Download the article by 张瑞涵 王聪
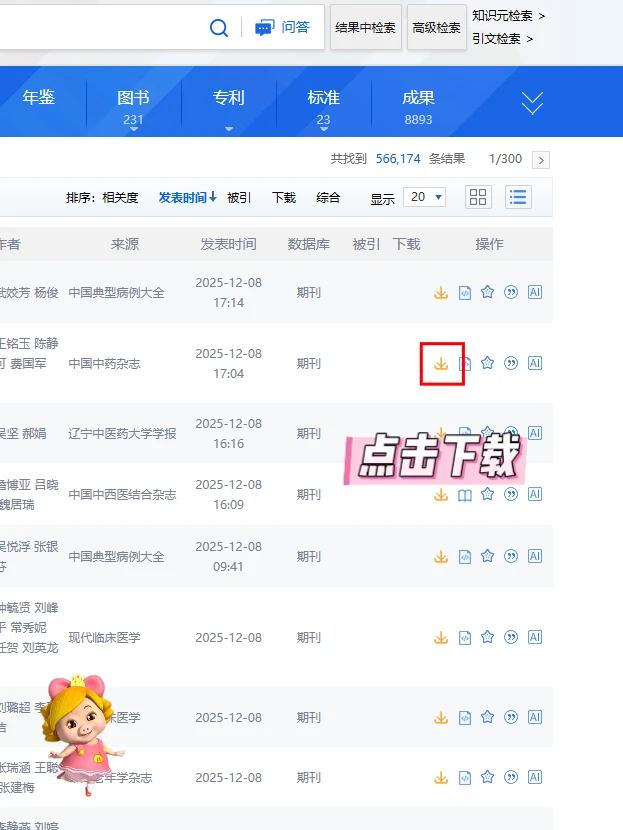 (x=441, y=777)
